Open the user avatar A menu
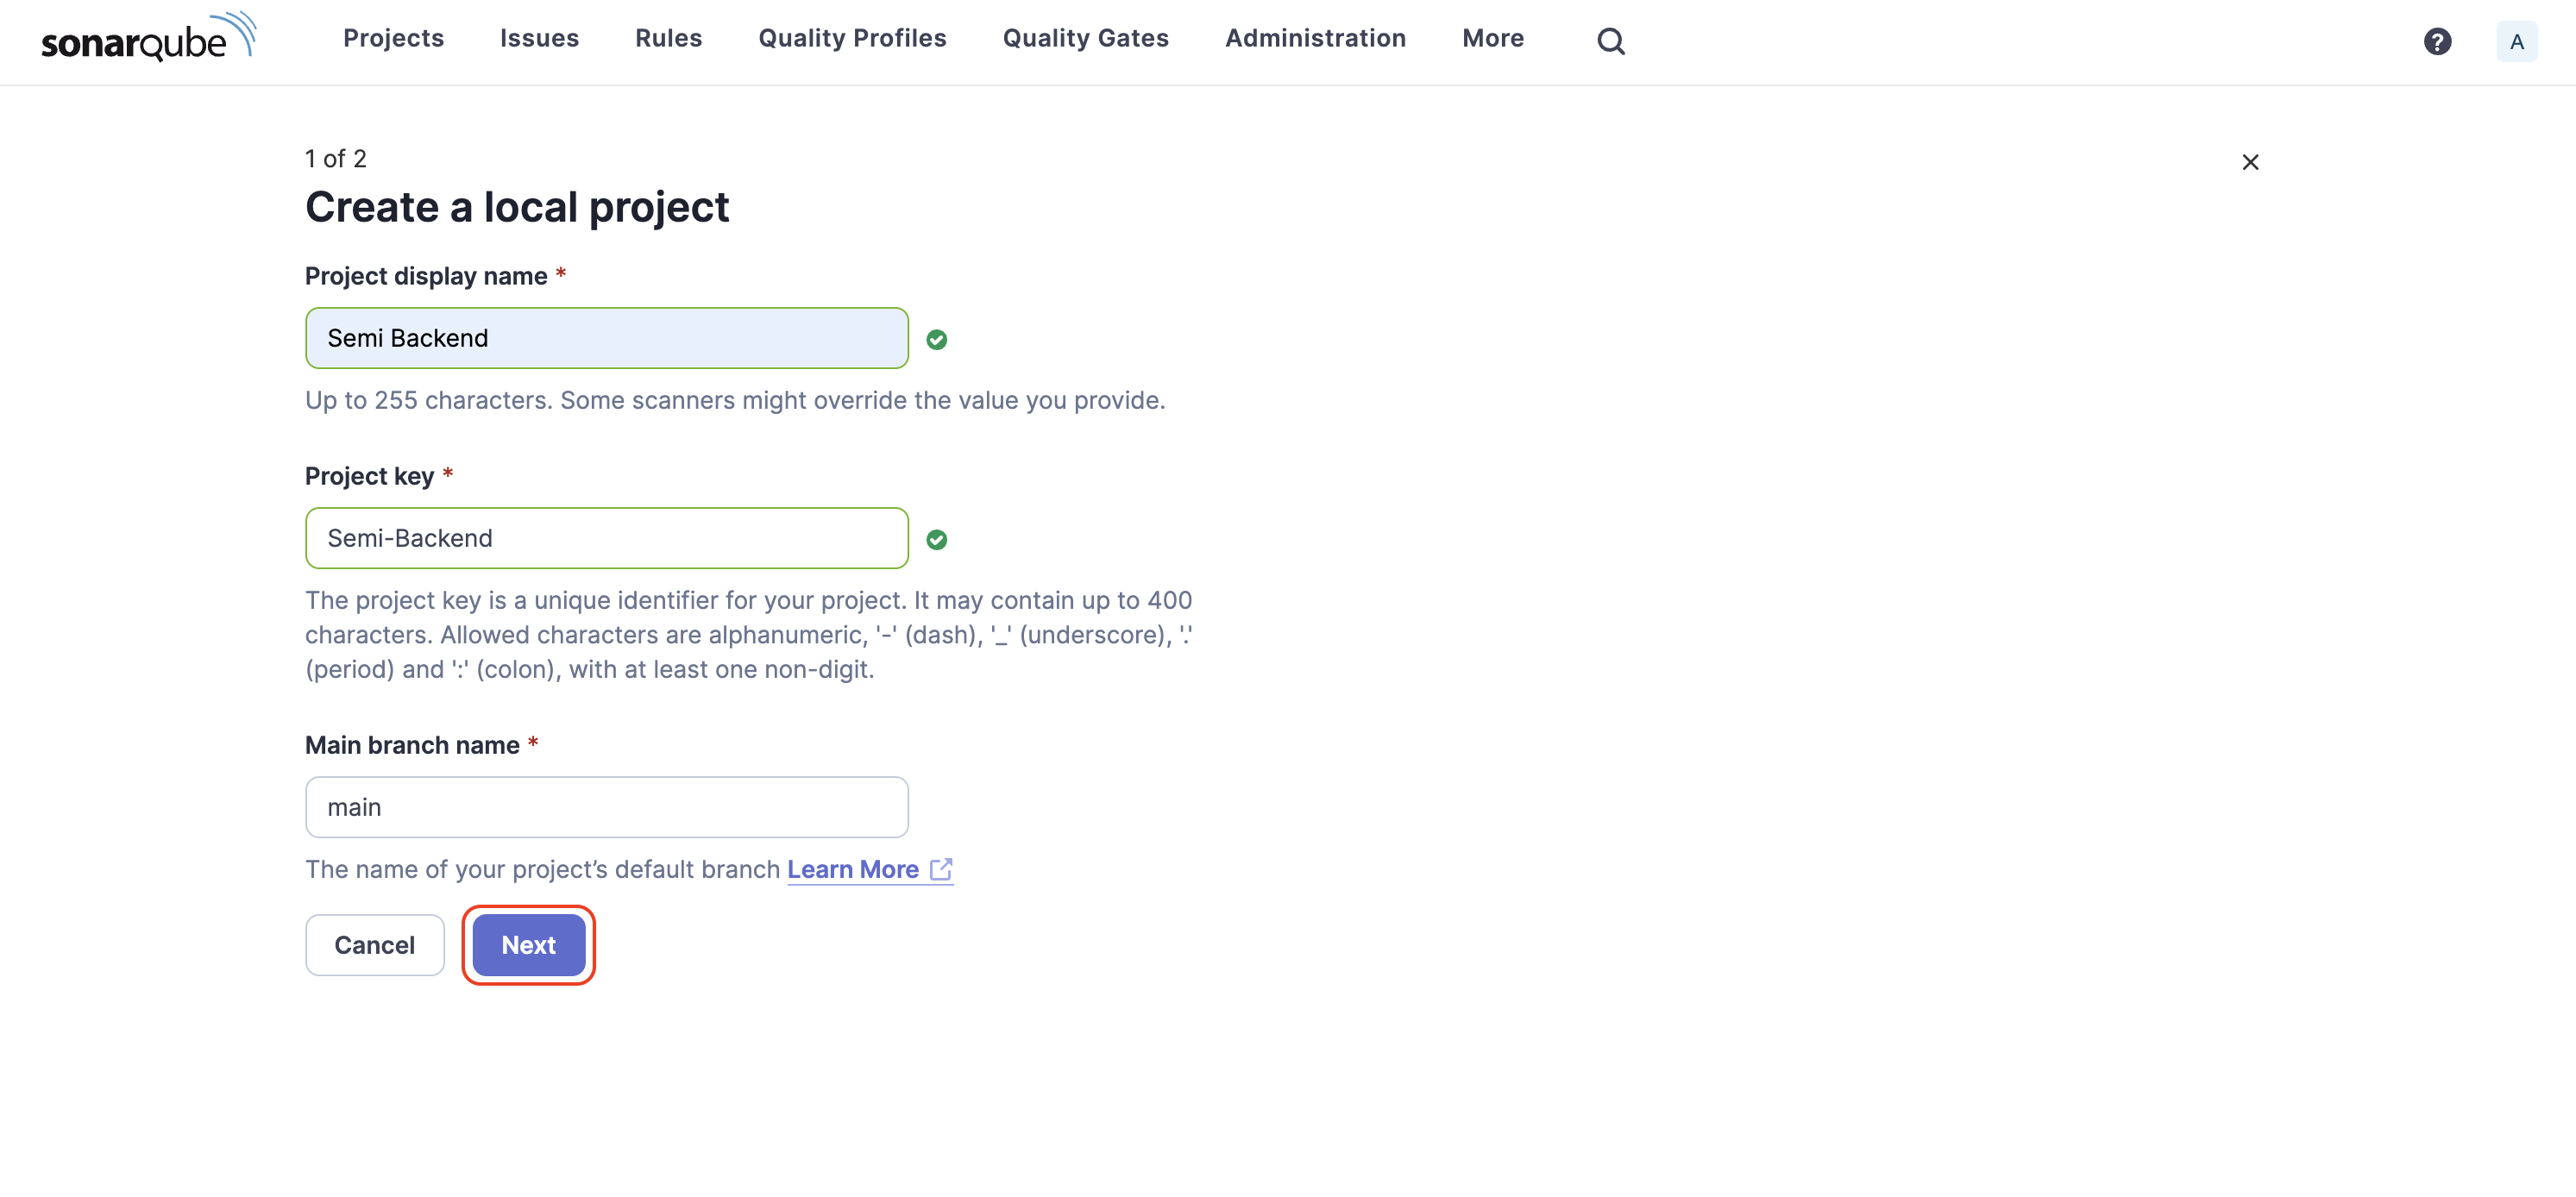The width and height of the screenshot is (2576, 1197). (x=2516, y=41)
